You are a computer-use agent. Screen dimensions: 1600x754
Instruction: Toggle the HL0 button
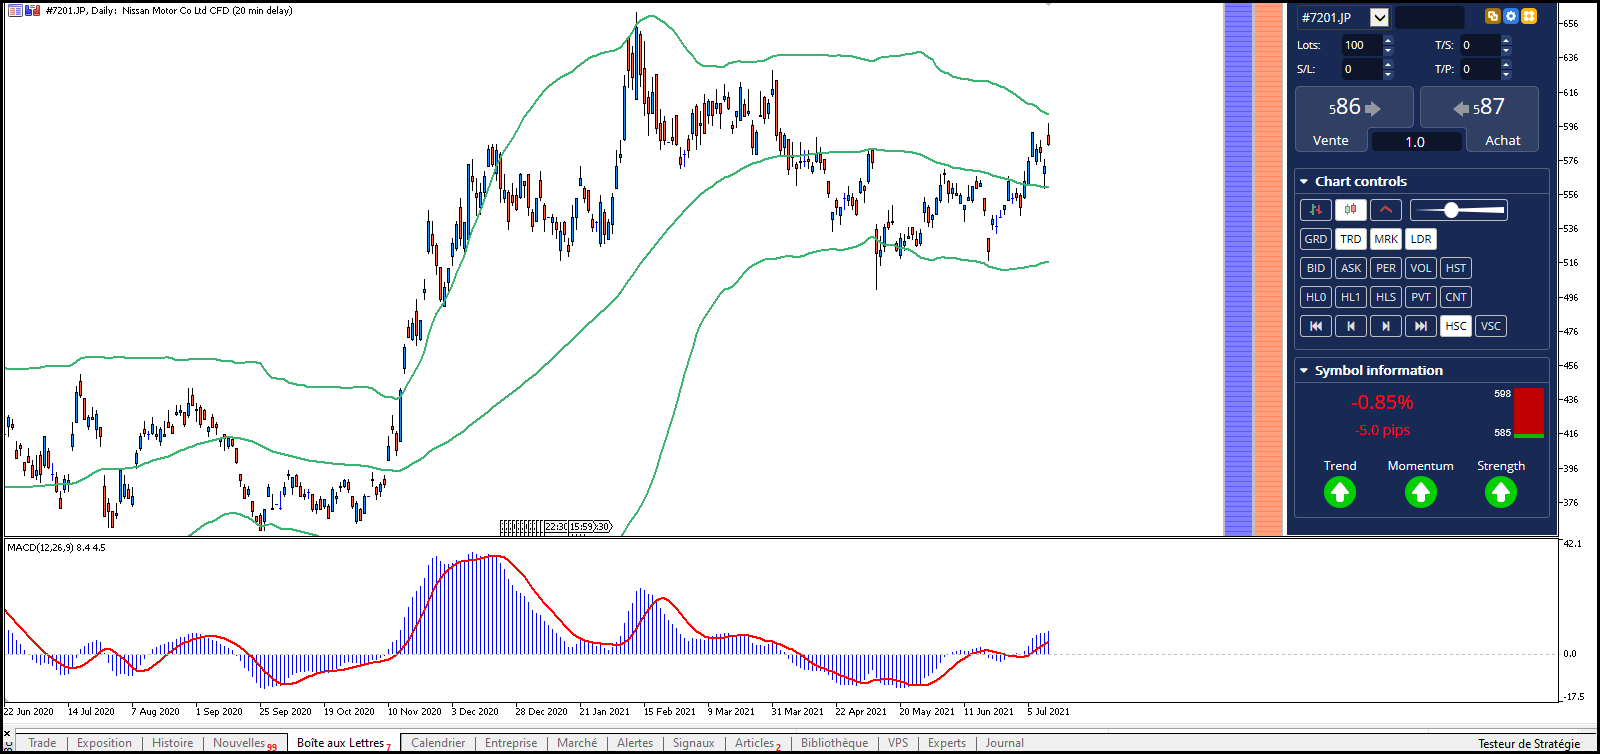point(1316,297)
